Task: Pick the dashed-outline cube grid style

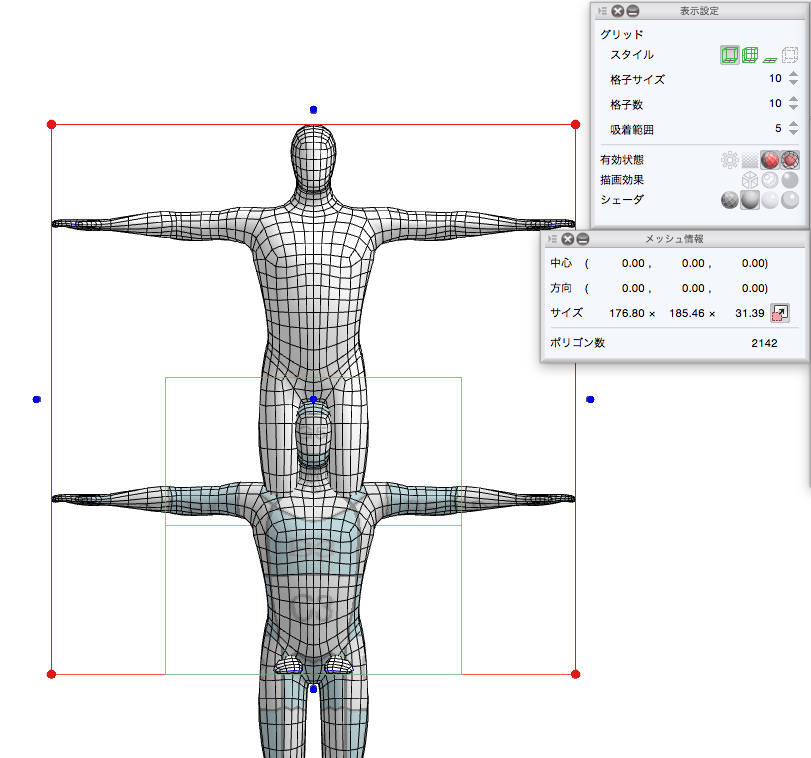Action: [790, 55]
